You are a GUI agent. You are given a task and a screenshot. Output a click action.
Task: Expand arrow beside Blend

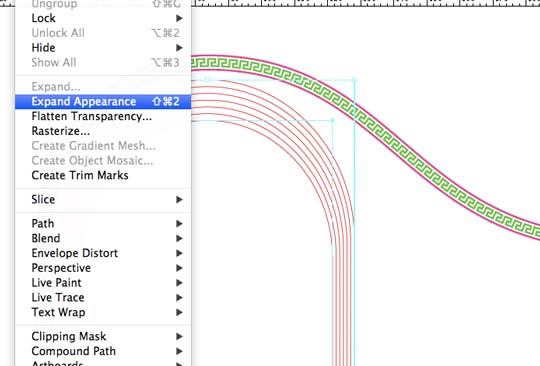pos(179,239)
